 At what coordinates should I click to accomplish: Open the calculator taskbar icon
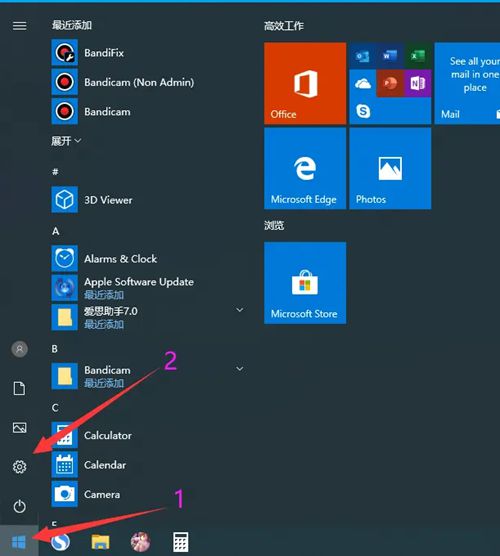click(180, 541)
